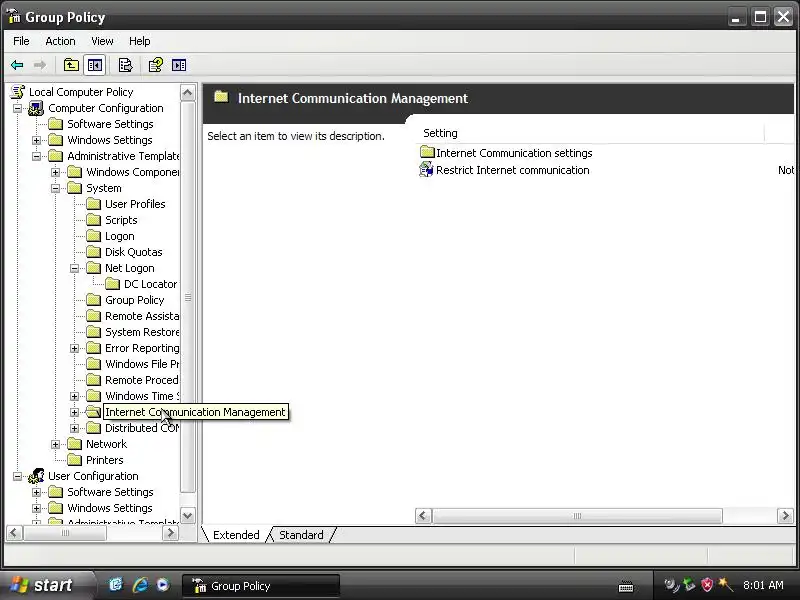Screen dimensions: 800x600
Task: Launch Internet Explorer from quick launch
Action: tap(140, 585)
